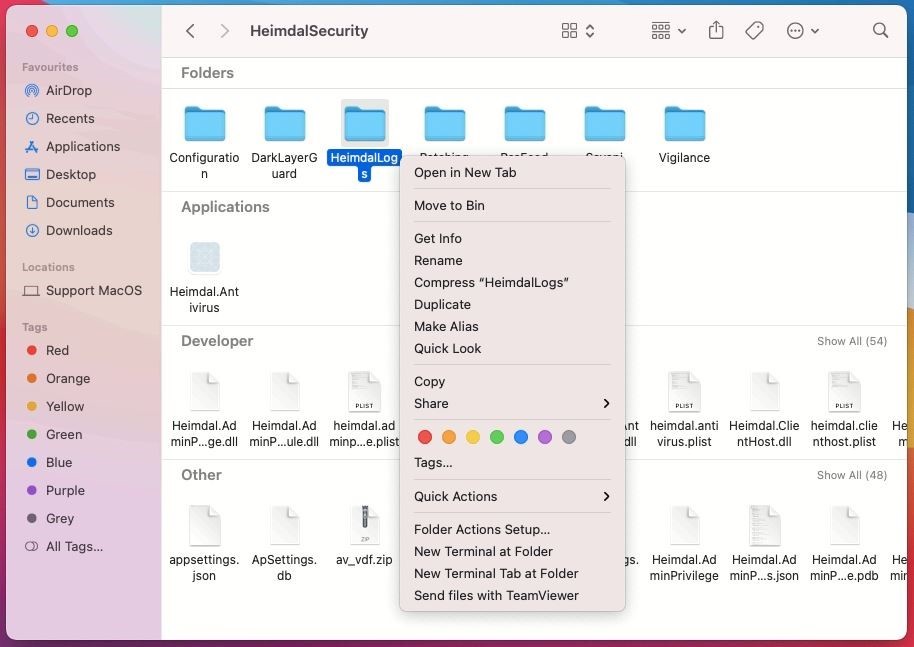Expand the Quick Actions submenu
The image size is (914, 647).
(512, 497)
